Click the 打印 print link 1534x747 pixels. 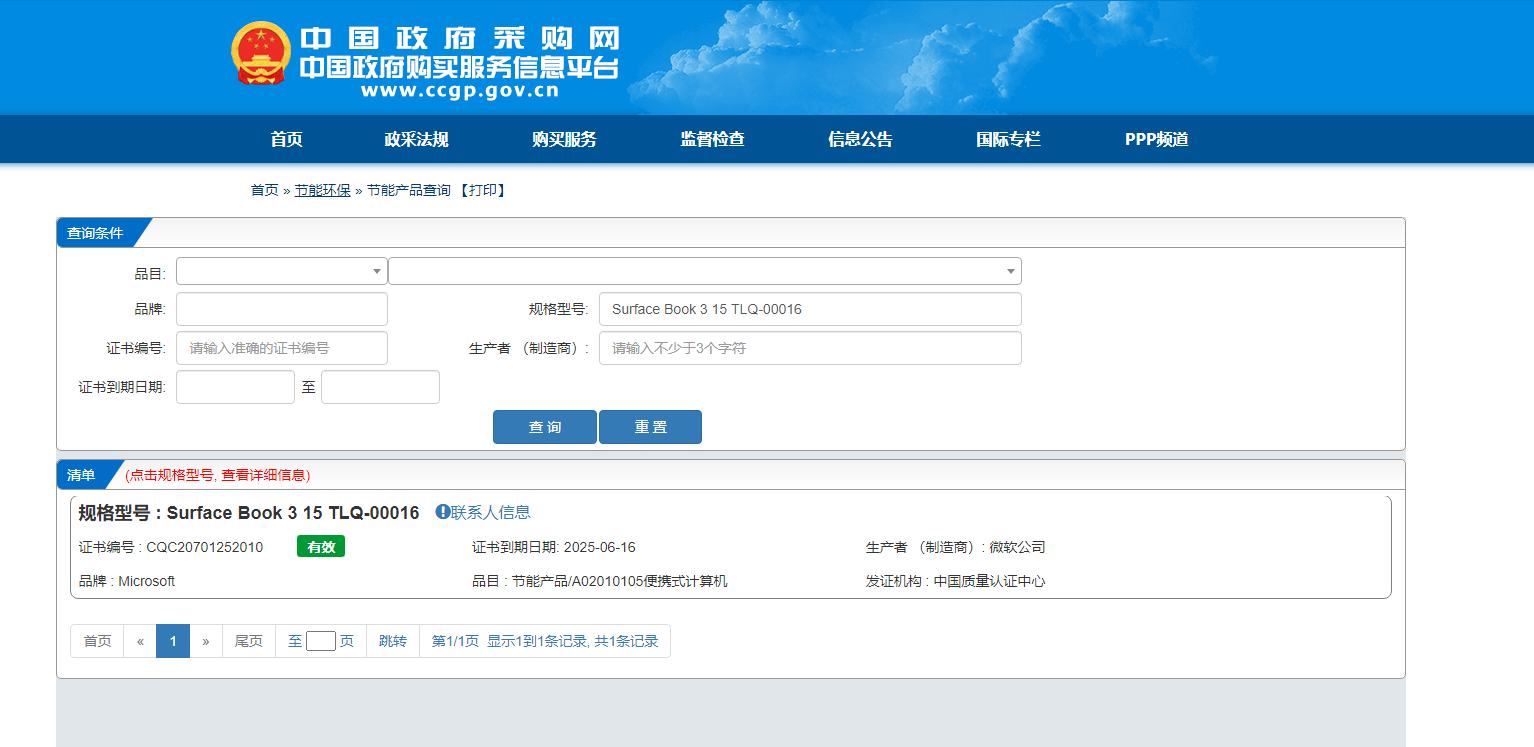(482, 190)
